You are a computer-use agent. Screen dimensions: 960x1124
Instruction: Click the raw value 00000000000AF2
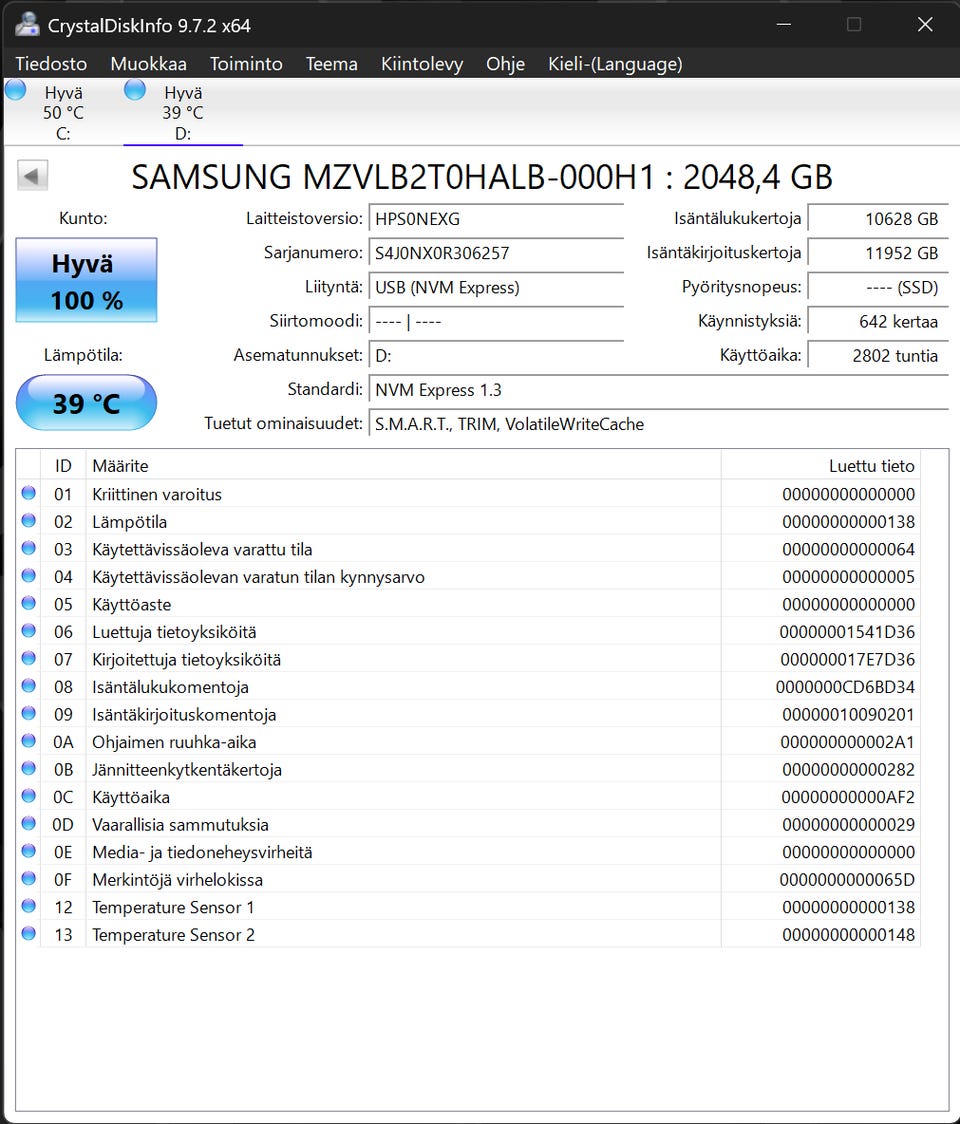(848, 797)
